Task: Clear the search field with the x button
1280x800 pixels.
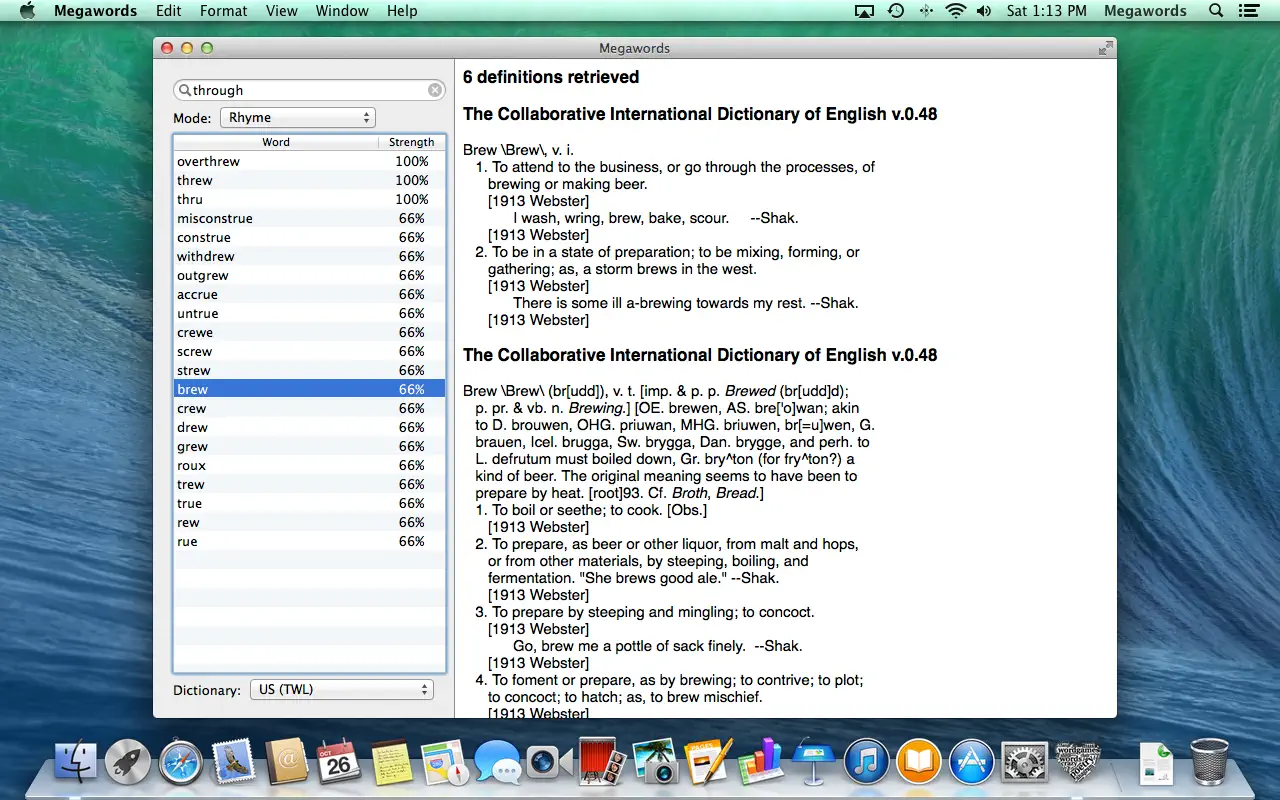Action: click(x=435, y=89)
